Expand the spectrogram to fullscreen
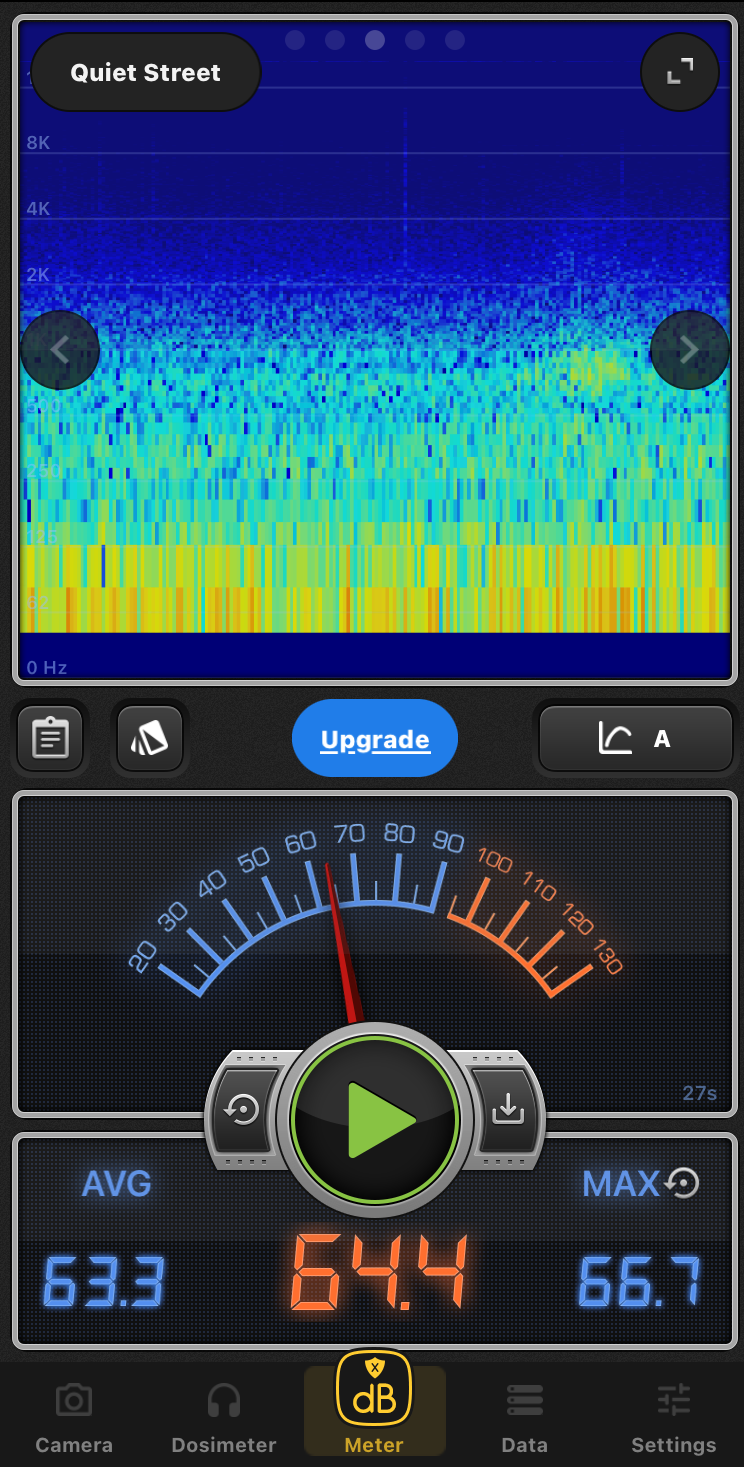The image size is (744, 1467). [x=680, y=72]
